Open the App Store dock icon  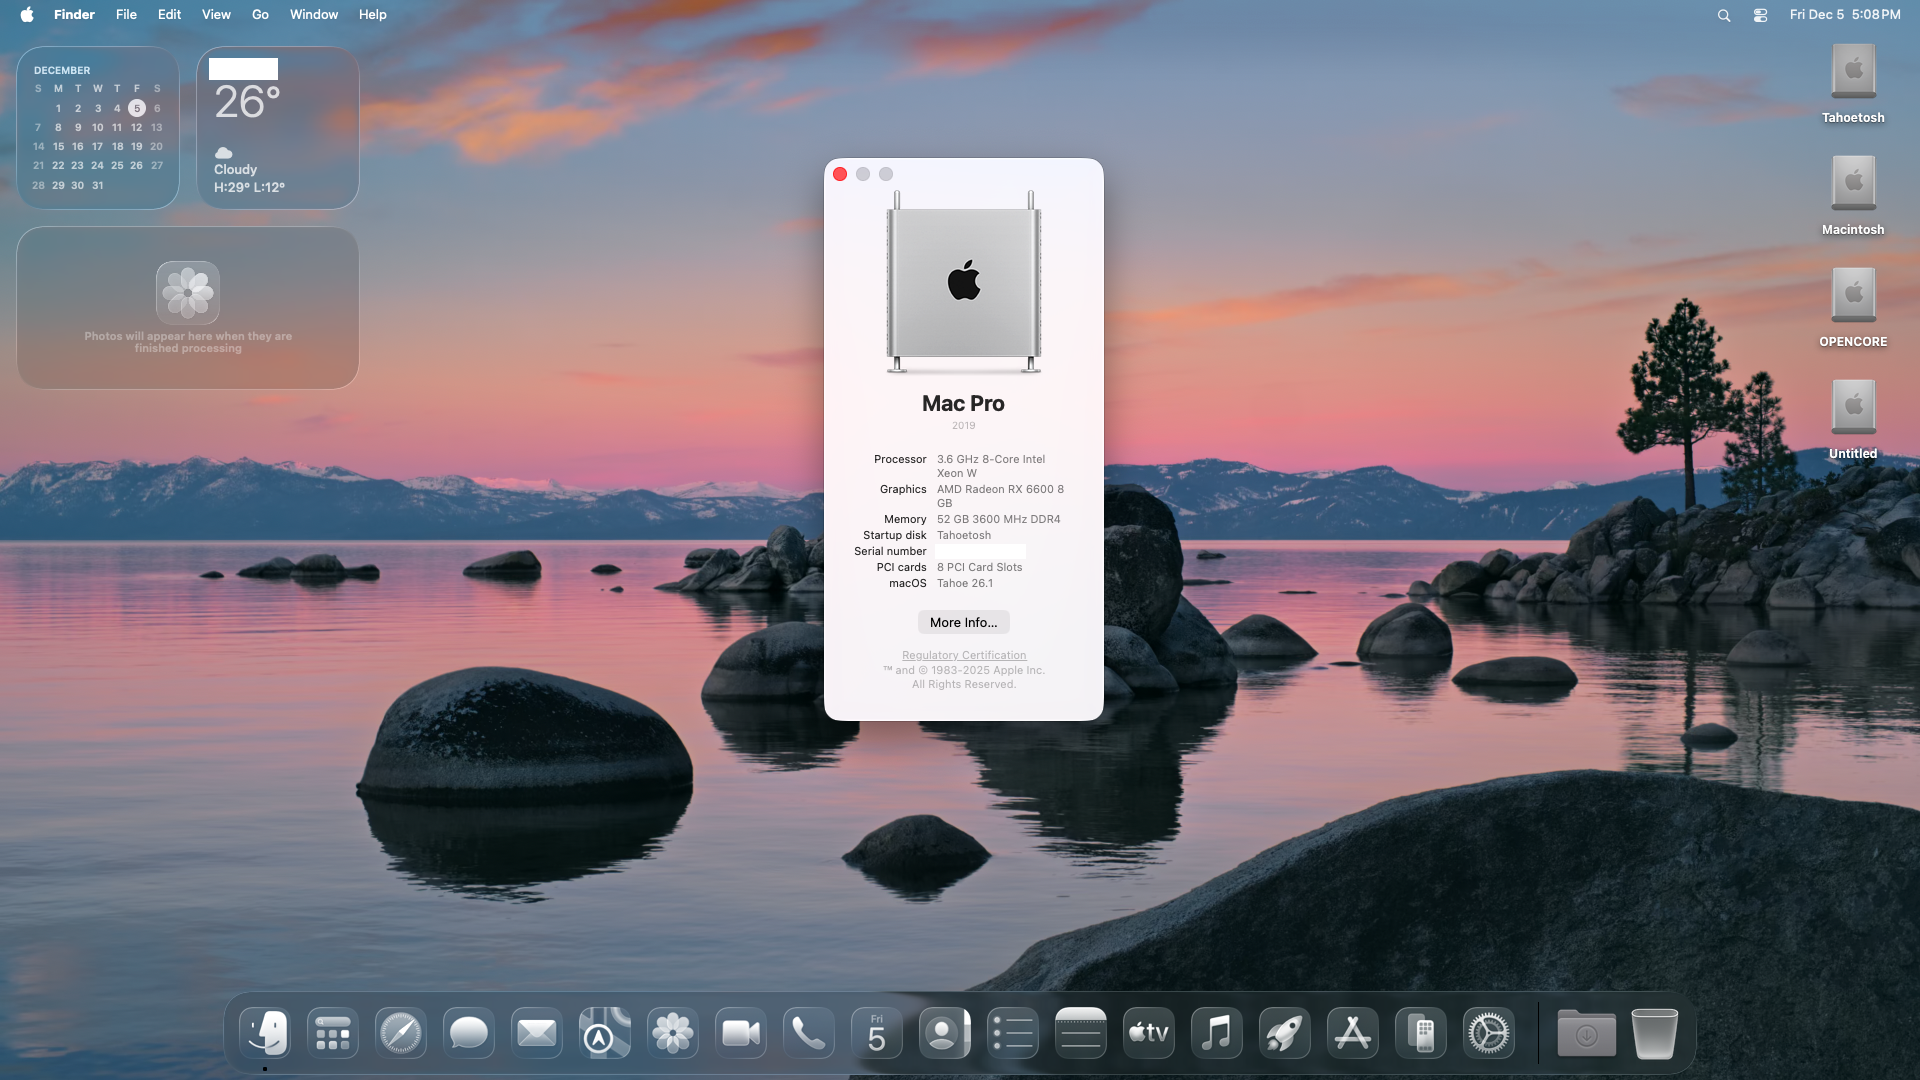click(1352, 1033)
